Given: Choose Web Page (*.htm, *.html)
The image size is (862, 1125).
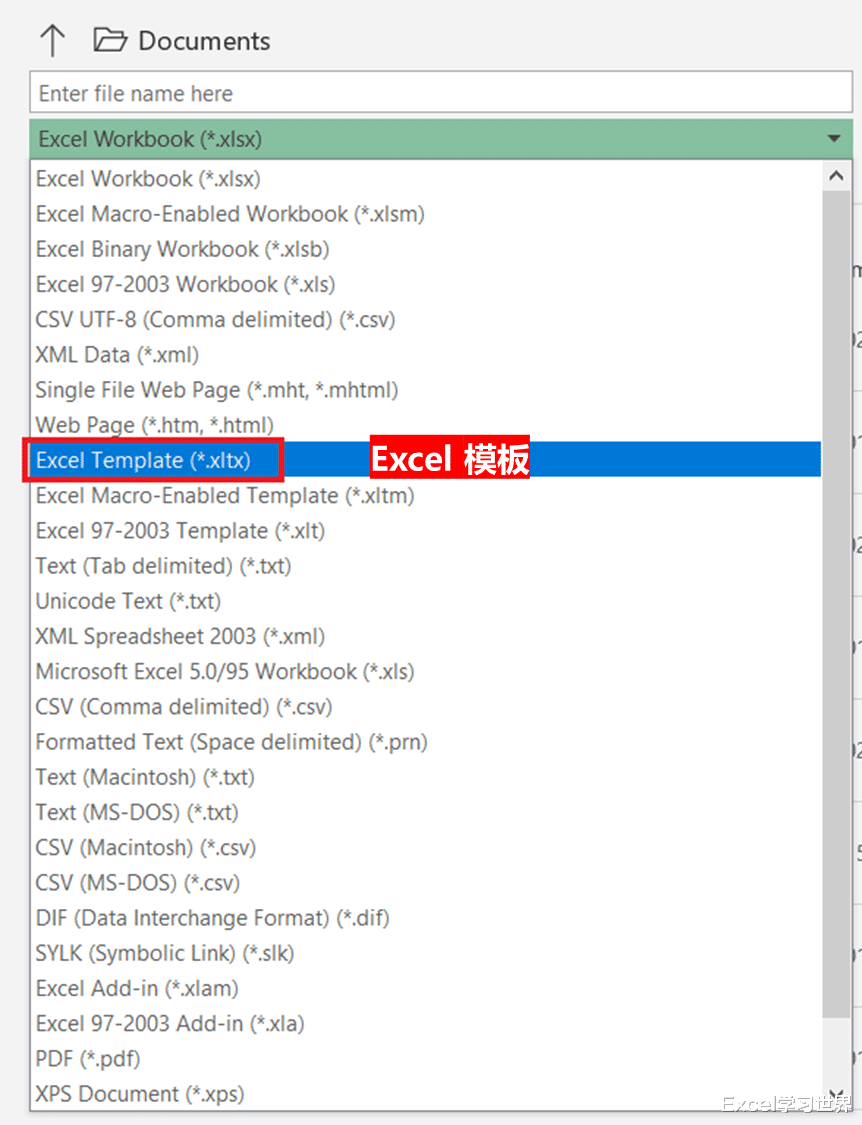Looking at the screenshot, I should [426, 425].
